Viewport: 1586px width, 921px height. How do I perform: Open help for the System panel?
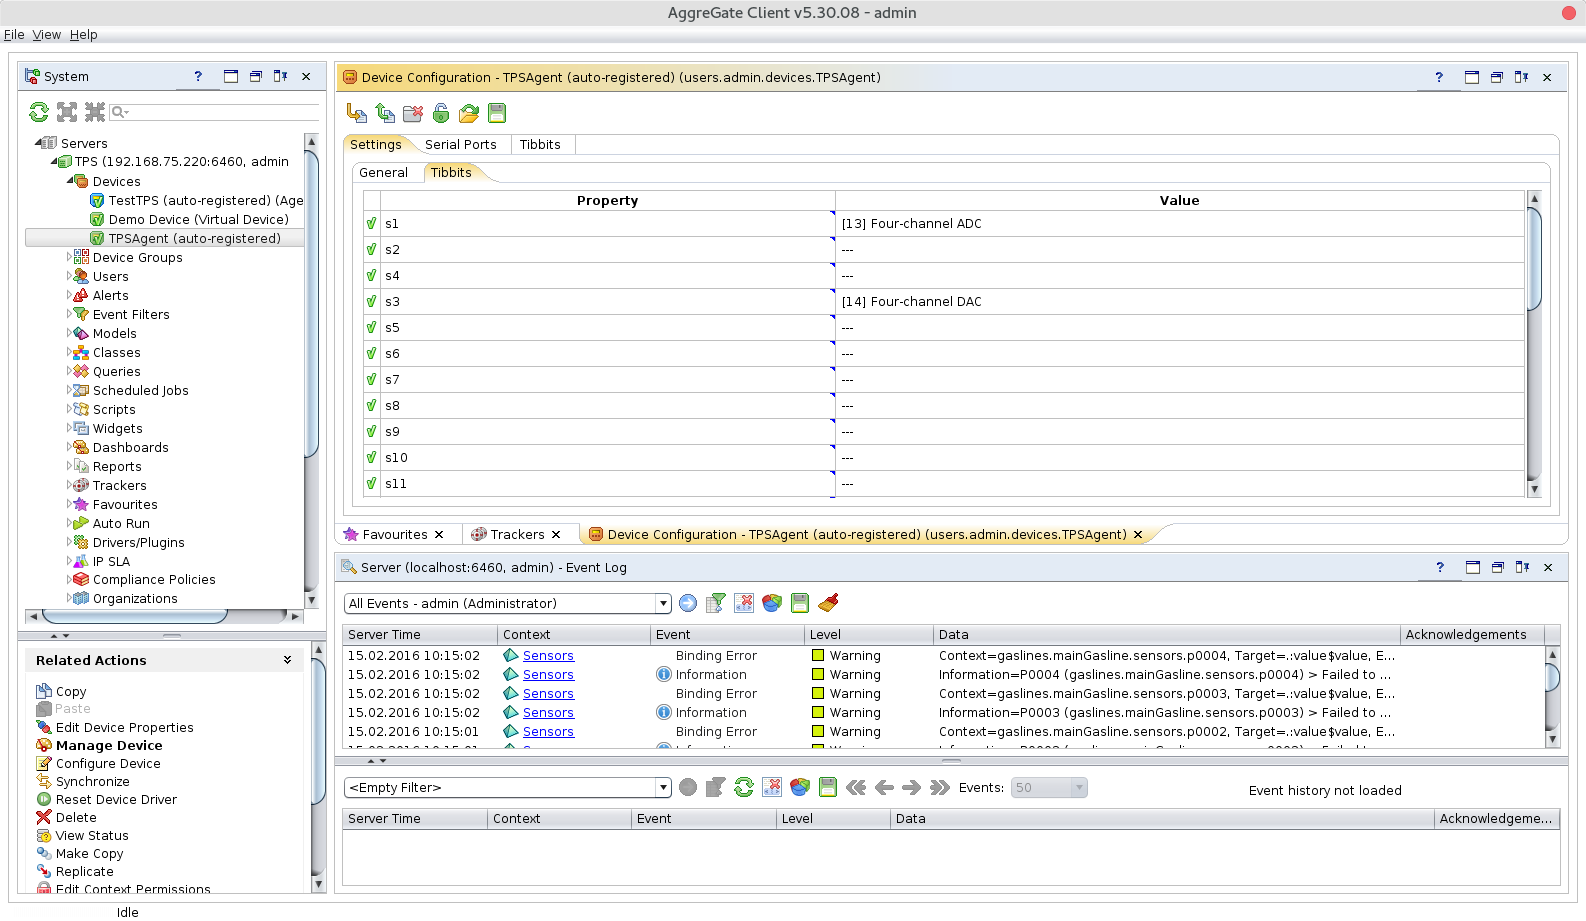click(x=198, y=76)
